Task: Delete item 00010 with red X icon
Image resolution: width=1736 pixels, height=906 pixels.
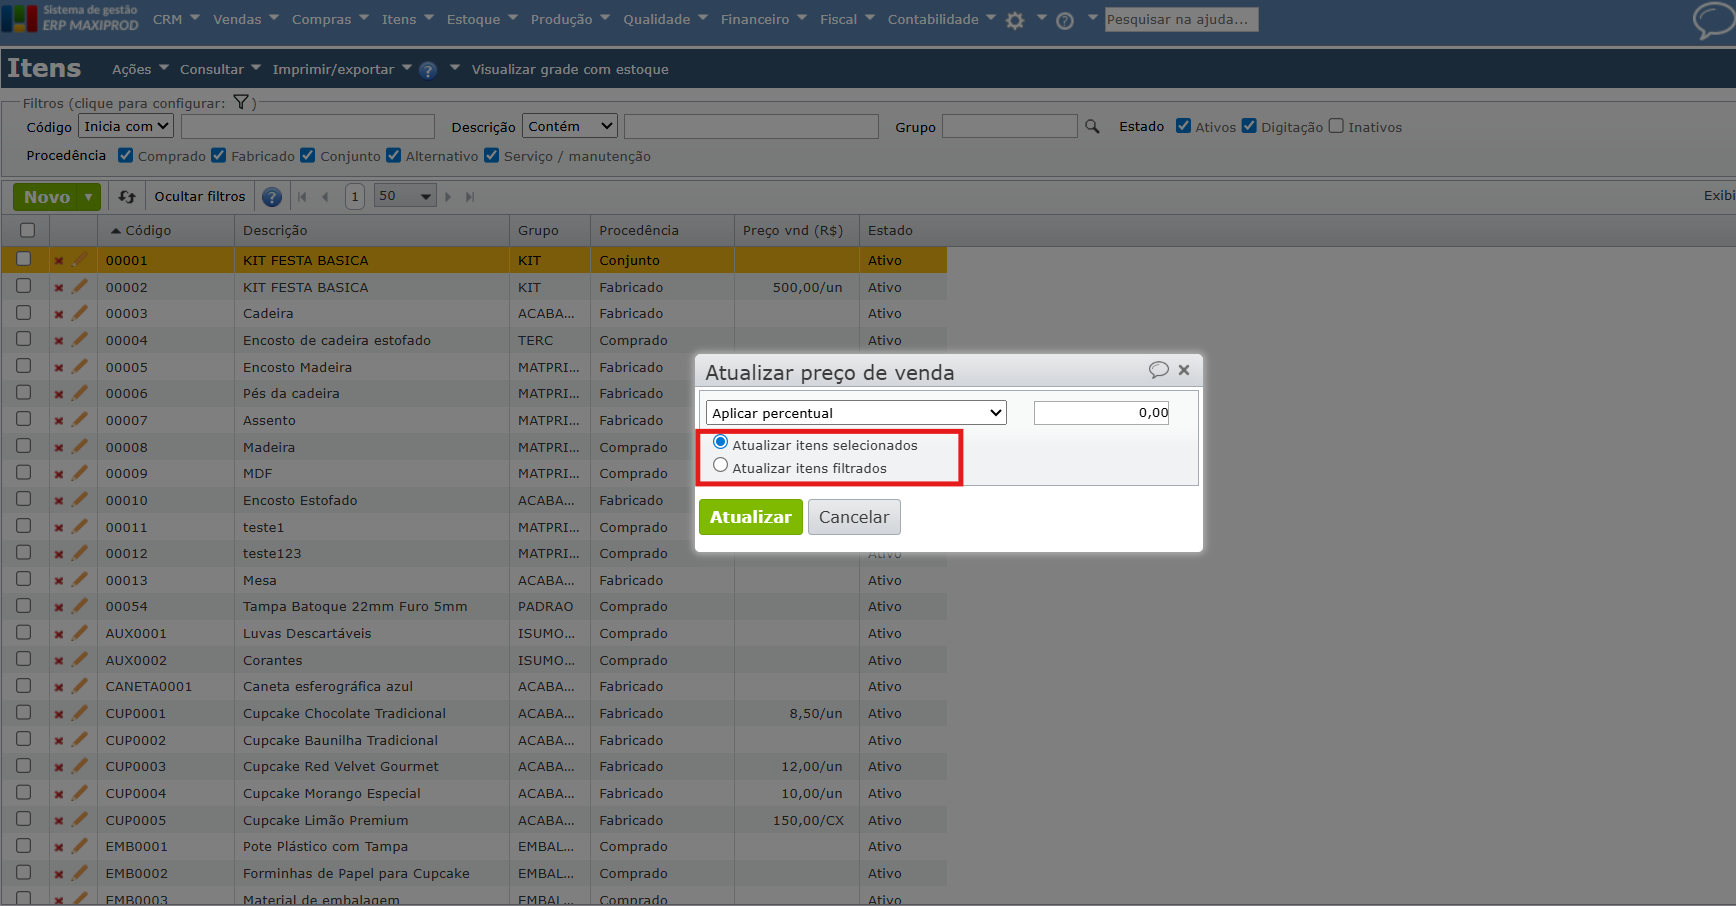Action: [x=59, y=501]
